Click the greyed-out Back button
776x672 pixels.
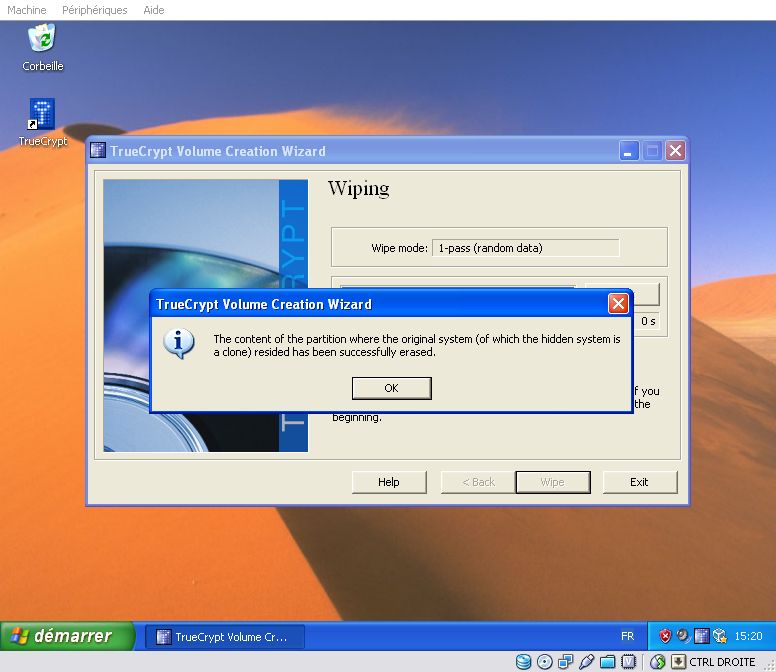478,482
